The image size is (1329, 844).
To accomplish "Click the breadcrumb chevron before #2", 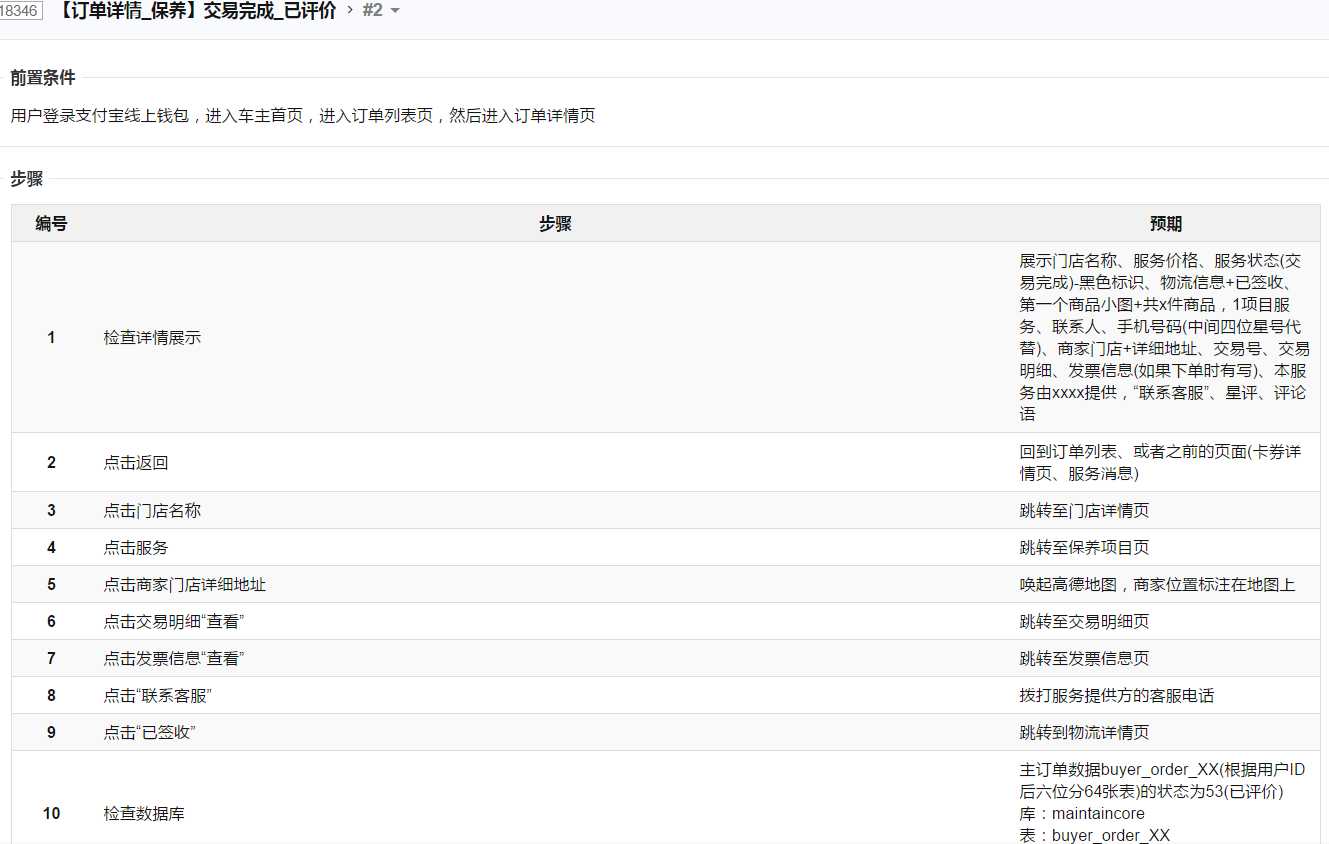I will pos(350,11).
